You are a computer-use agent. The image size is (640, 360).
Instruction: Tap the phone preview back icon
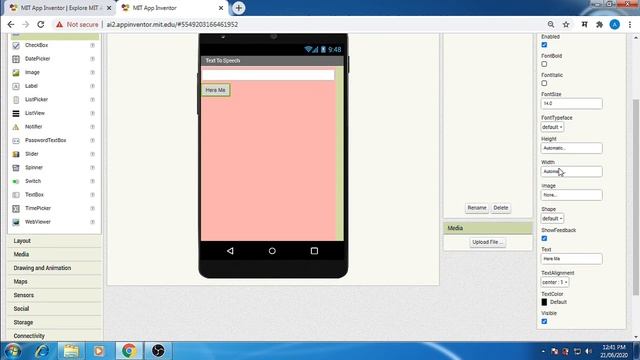tap(230, 251)
